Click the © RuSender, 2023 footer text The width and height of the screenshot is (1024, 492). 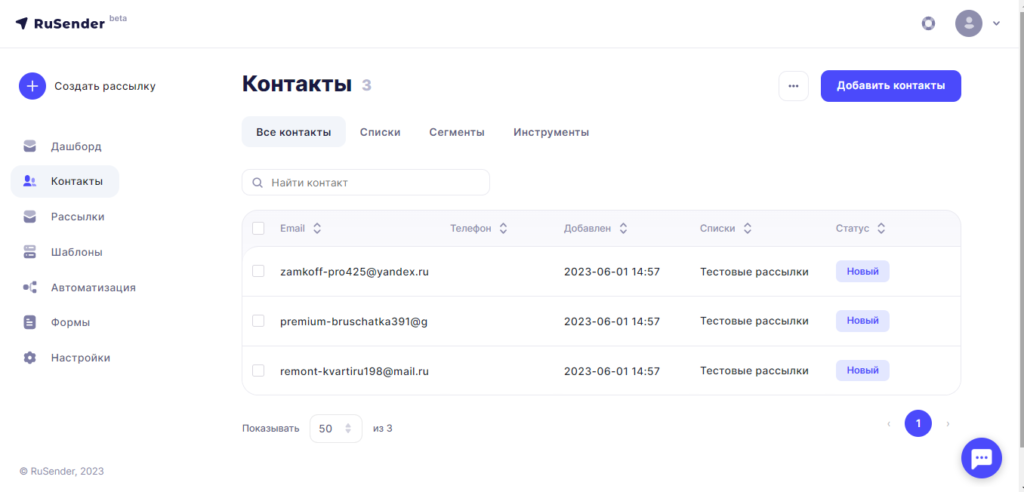(x=61, y=470)
